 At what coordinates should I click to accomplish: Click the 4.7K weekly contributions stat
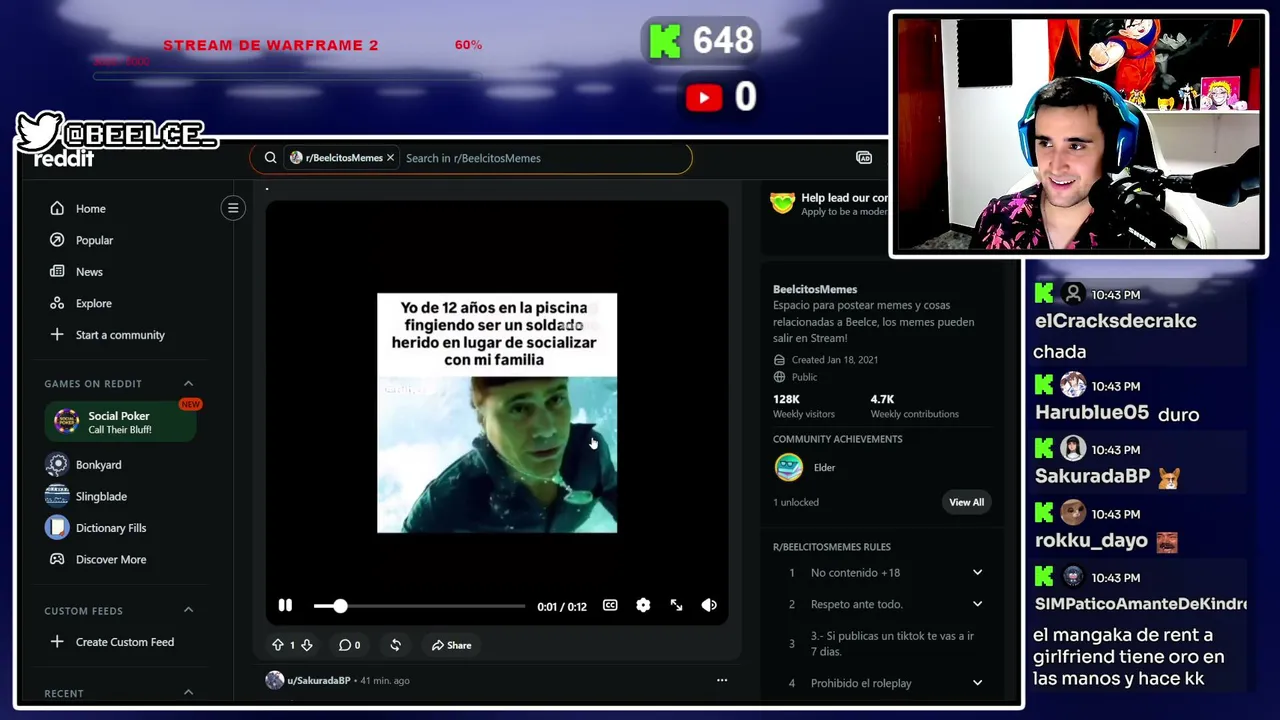click(x=915, y=406)
